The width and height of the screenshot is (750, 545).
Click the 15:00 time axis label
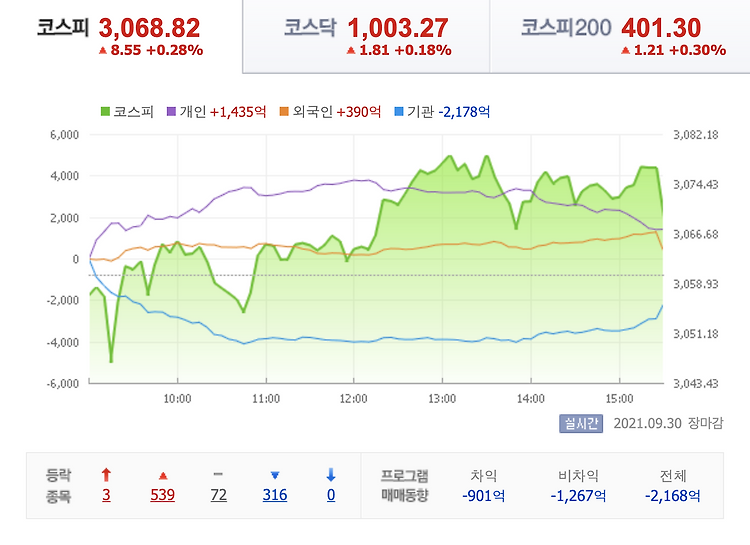pos(619,399)
